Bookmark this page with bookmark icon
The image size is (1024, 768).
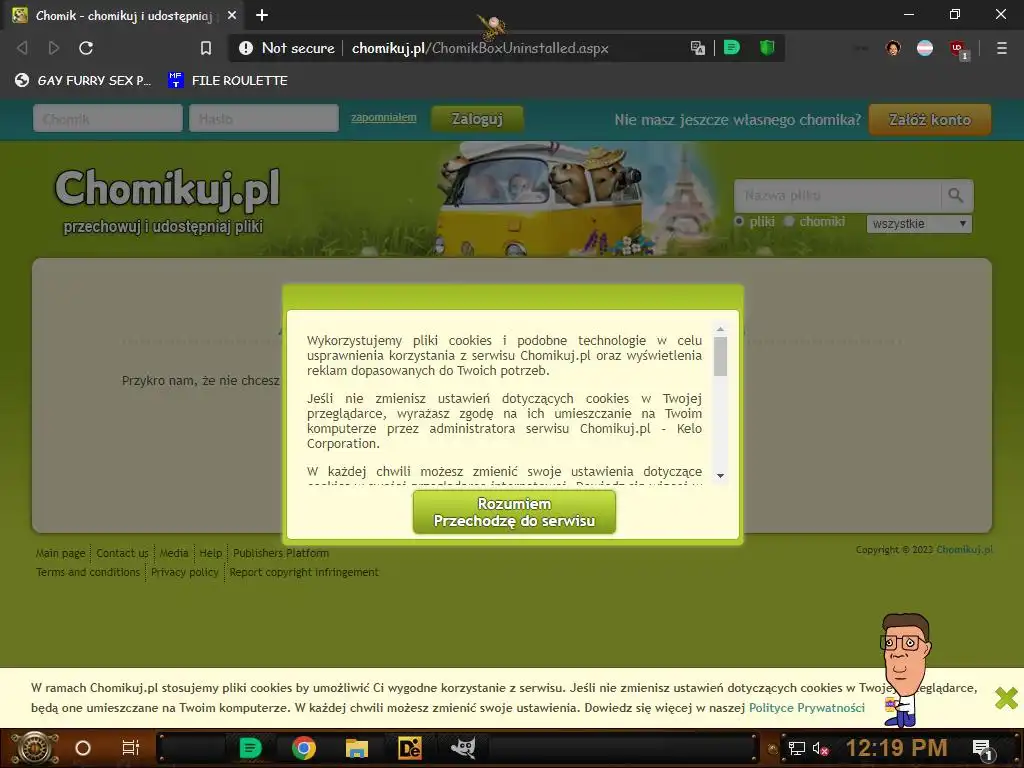click(x=206, y=48)
